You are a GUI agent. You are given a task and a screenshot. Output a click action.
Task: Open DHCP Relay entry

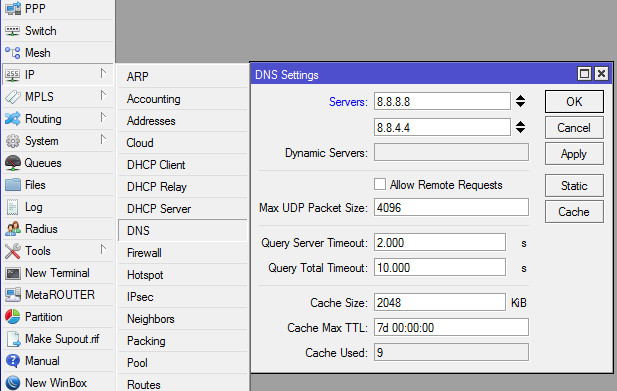pyautogui.click(x=183, y=187)
